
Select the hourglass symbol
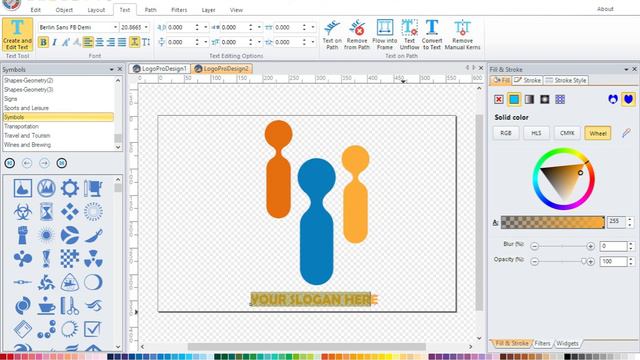point(46,212)
